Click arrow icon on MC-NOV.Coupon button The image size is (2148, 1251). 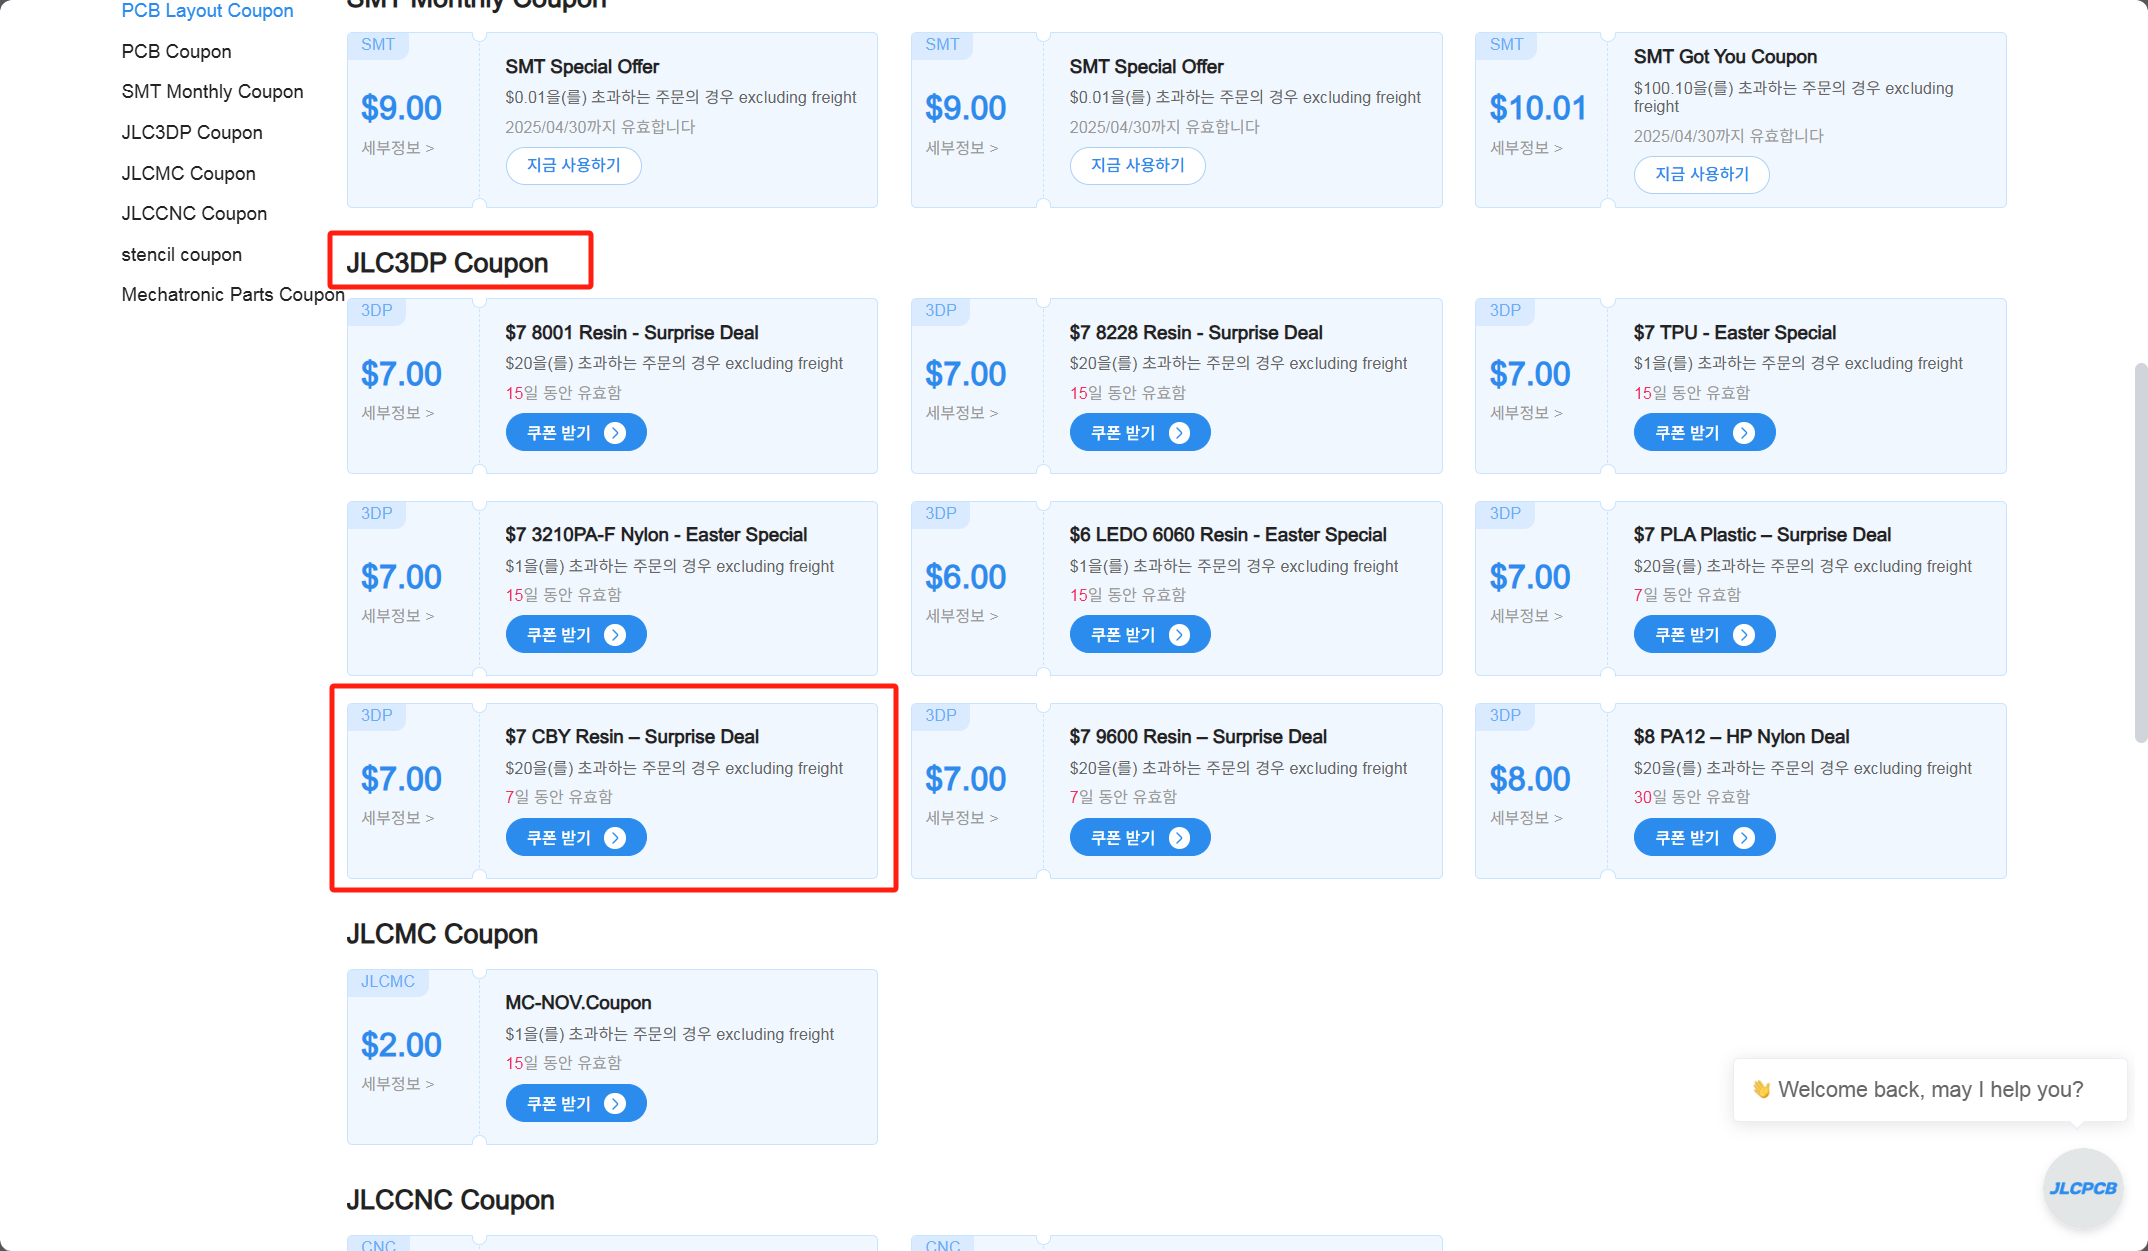click(615, 1104)
